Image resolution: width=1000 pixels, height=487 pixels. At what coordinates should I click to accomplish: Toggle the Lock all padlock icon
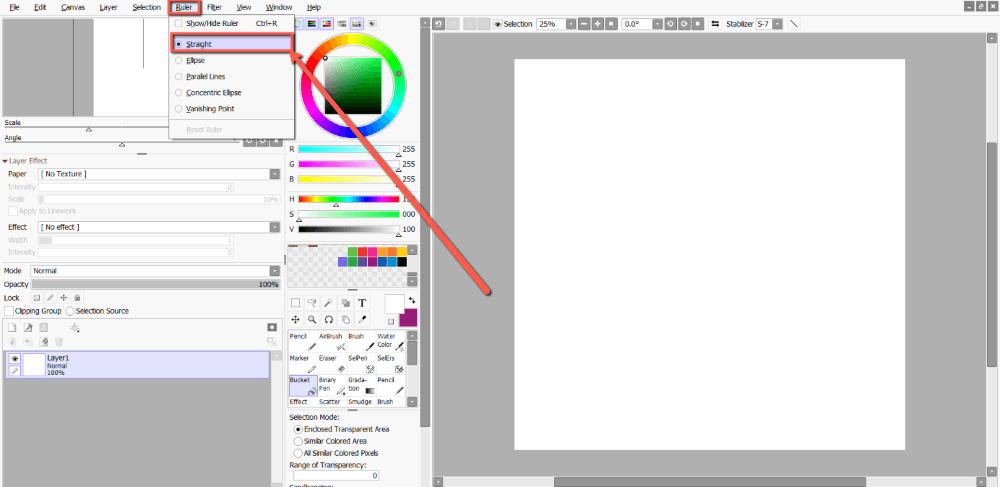(x=77, y=298)
